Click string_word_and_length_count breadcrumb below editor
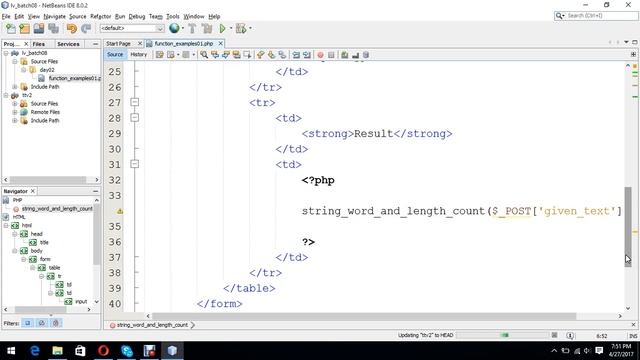The height and width of the screenshot is (360, 640). pyautogui.click(x=152, y=325)
